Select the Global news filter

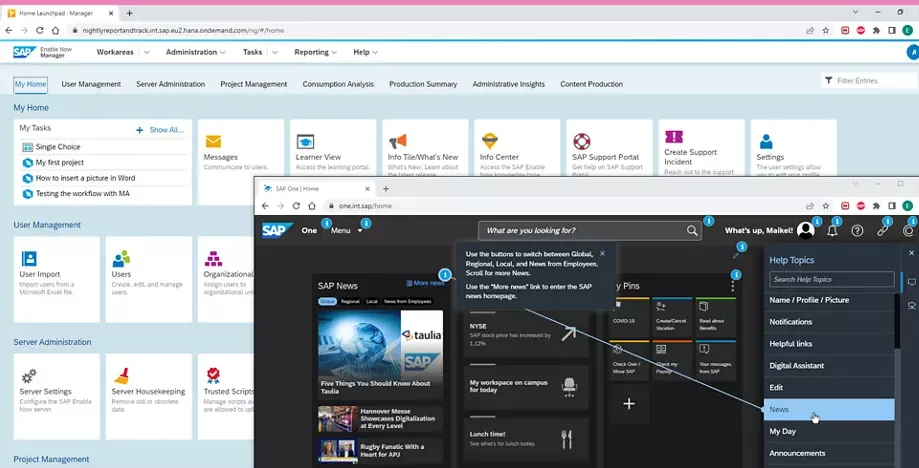point(327,301)
